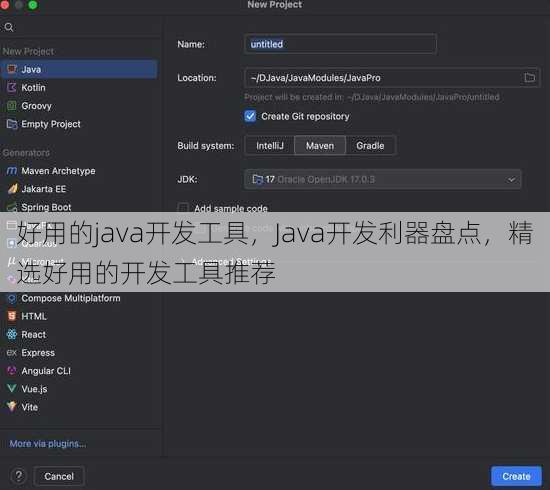
Task: Click the Compose Multiplatform icon
Action: [x=12, y=298]
